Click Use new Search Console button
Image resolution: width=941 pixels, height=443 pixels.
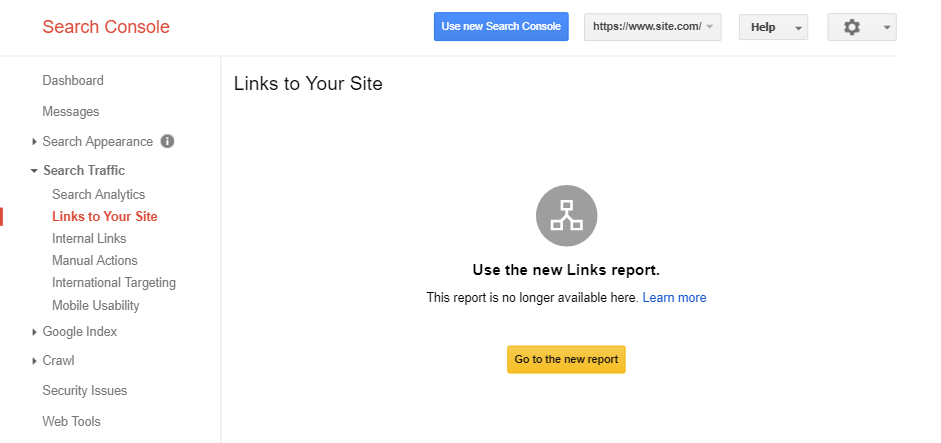tap(501, 26)
